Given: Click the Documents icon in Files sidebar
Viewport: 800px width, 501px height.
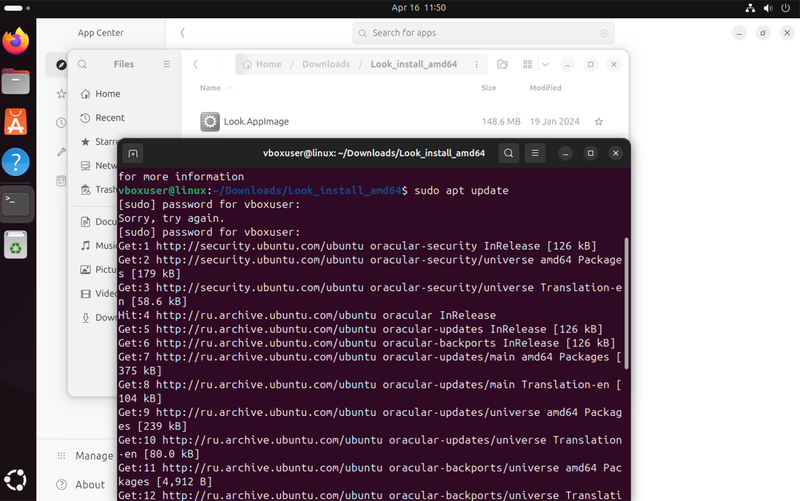Looking at the screenshot, I should (x=85, y=221).
